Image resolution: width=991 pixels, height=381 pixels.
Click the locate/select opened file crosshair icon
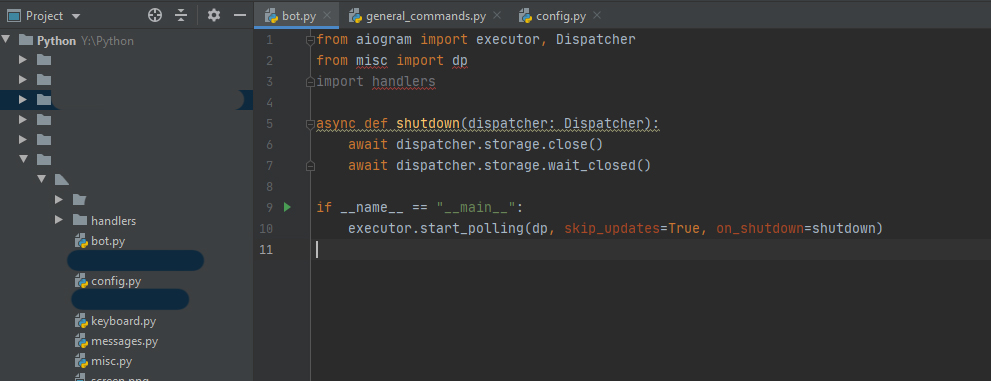[x=155, y=15]
